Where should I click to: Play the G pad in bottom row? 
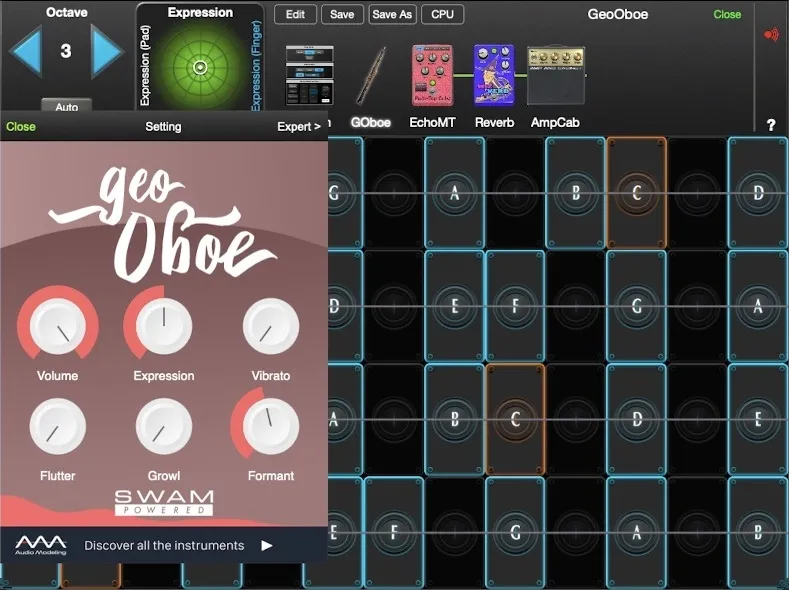(x=515, y=532)
